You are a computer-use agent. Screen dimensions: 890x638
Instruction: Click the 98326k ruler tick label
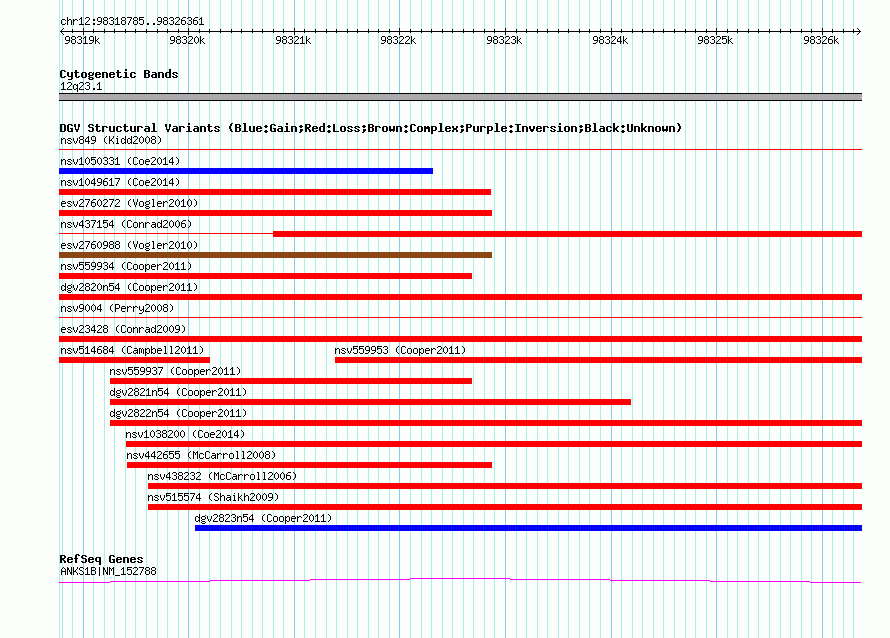point(821,40)
